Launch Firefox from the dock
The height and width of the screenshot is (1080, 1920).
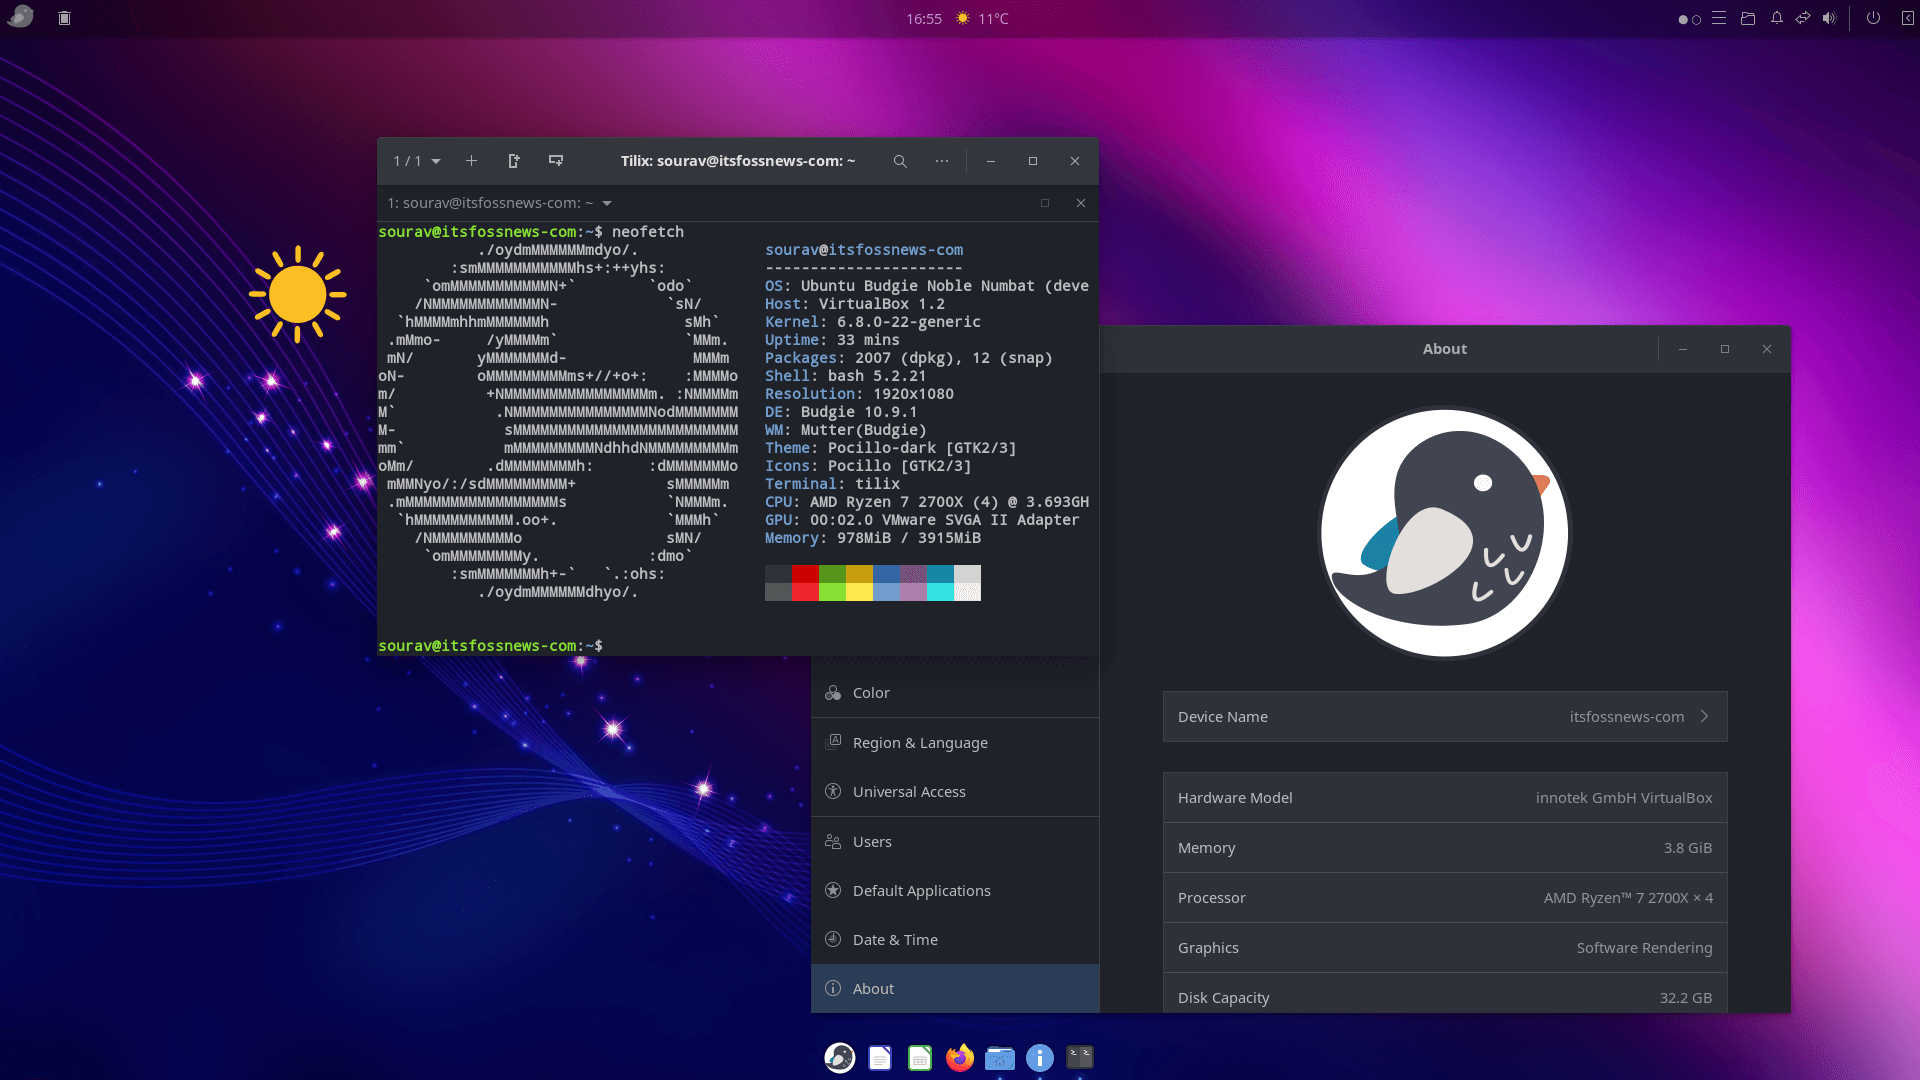pyautogui.click(x=960, y=1057)
